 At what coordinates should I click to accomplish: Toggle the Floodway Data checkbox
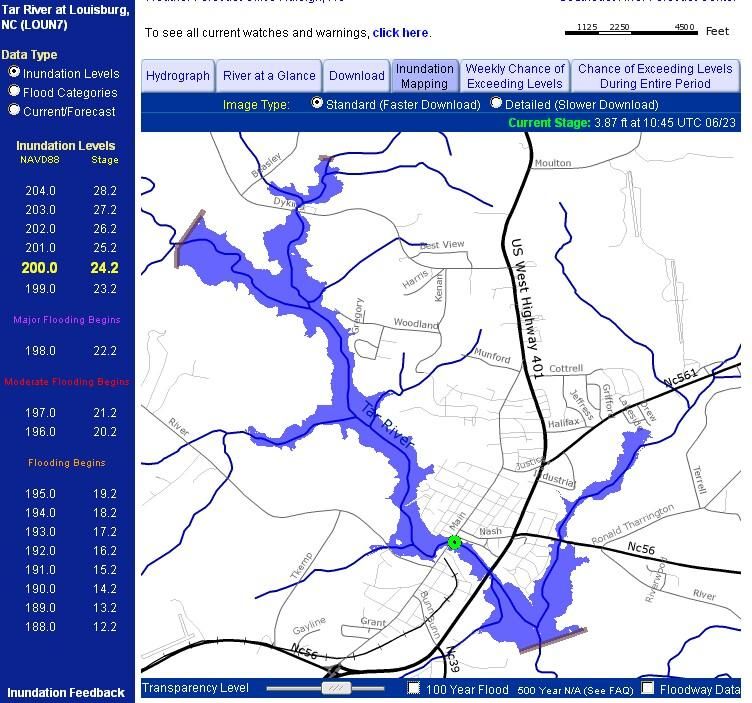tap(648, 688)
